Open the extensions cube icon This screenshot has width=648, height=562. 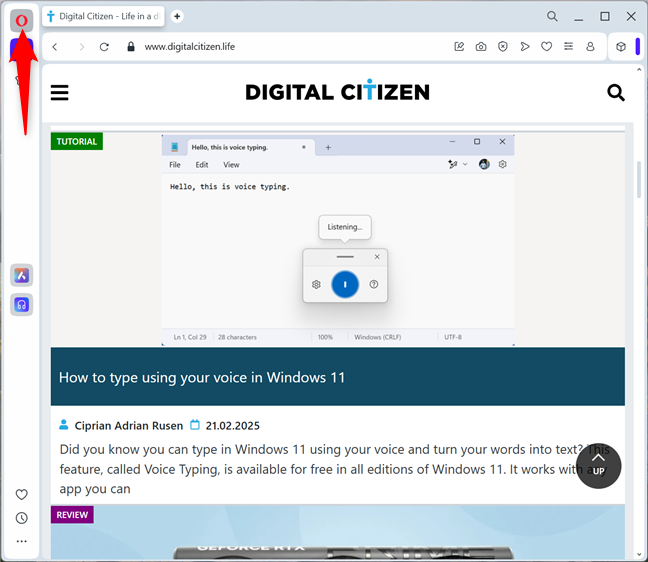coord(621,47)
